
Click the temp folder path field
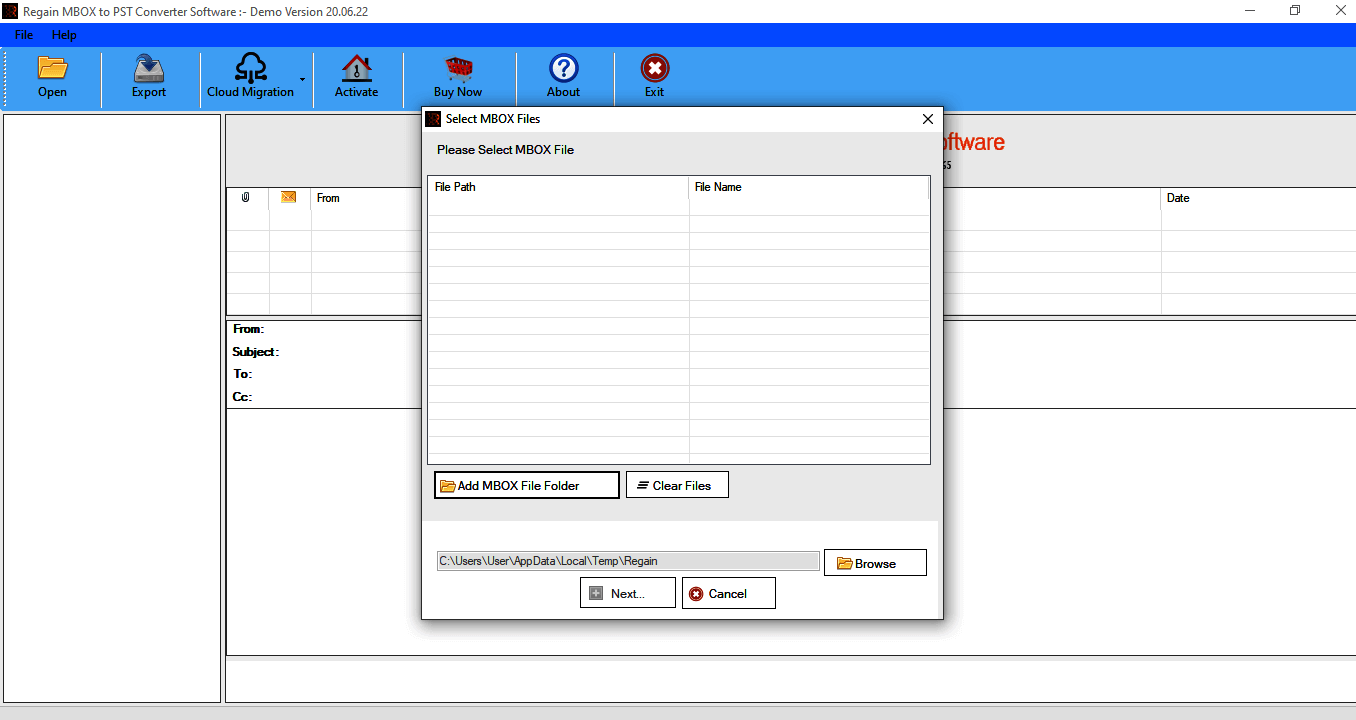pyautogui.click(x=628, y=561)
